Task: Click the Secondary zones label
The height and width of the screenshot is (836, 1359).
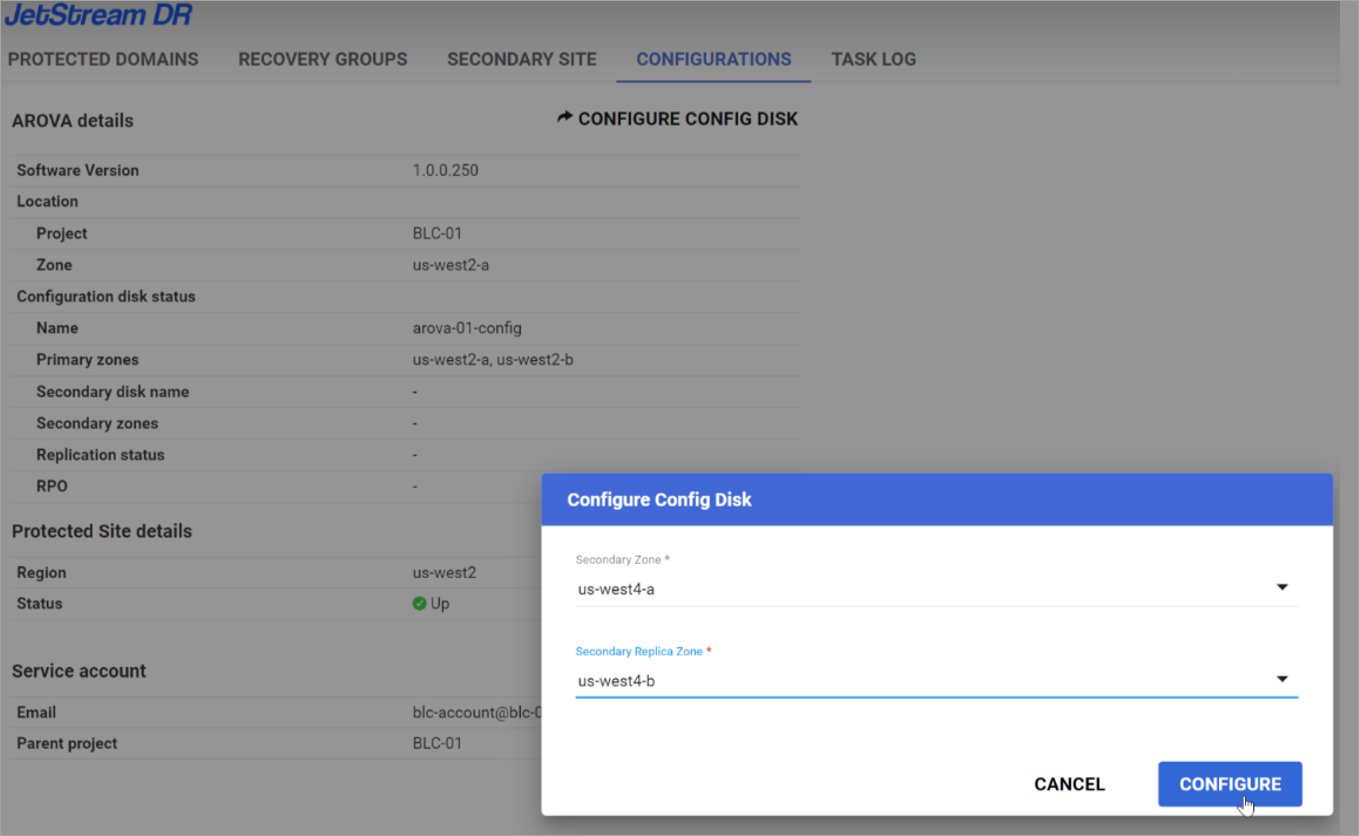Action: click(97, 423)
